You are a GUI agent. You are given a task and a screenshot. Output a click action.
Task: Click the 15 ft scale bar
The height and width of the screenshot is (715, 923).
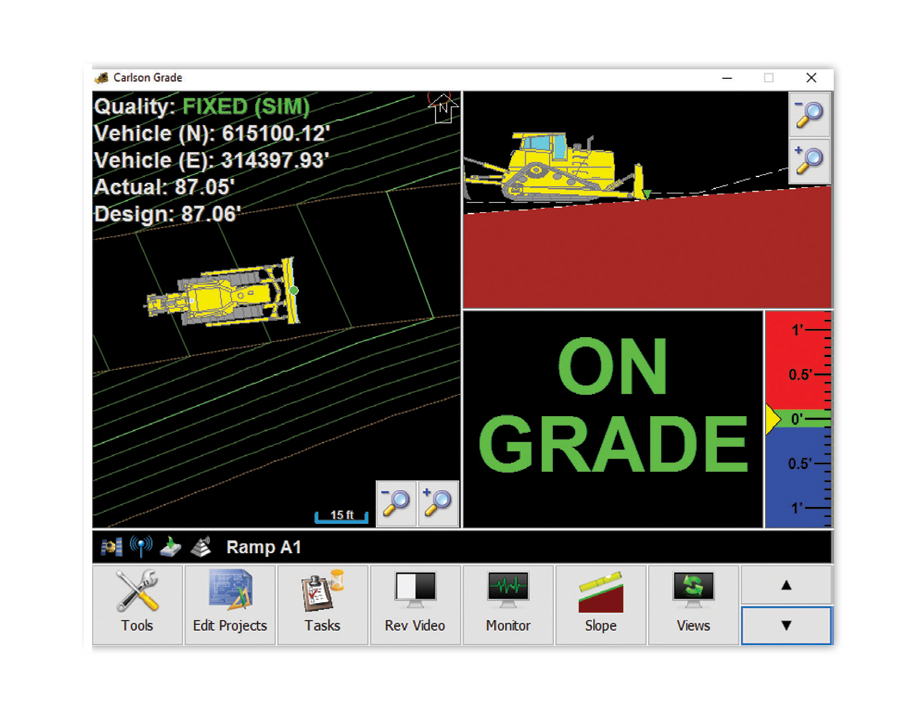point(341,516)
